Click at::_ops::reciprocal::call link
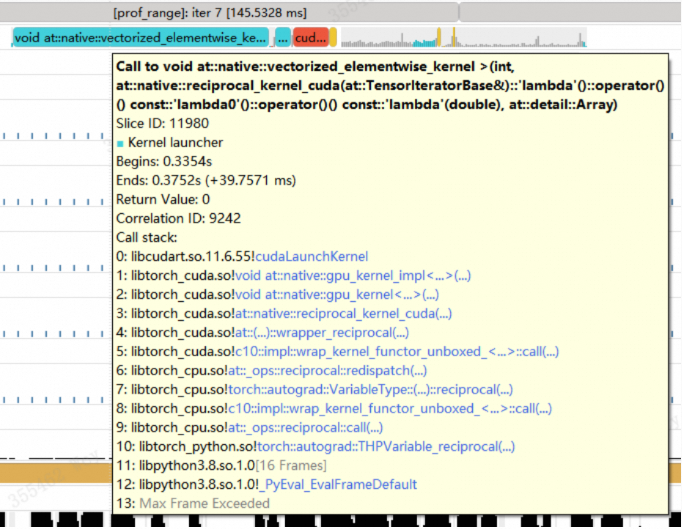Viewport: 682px width, 529px height. click(305, 427)
